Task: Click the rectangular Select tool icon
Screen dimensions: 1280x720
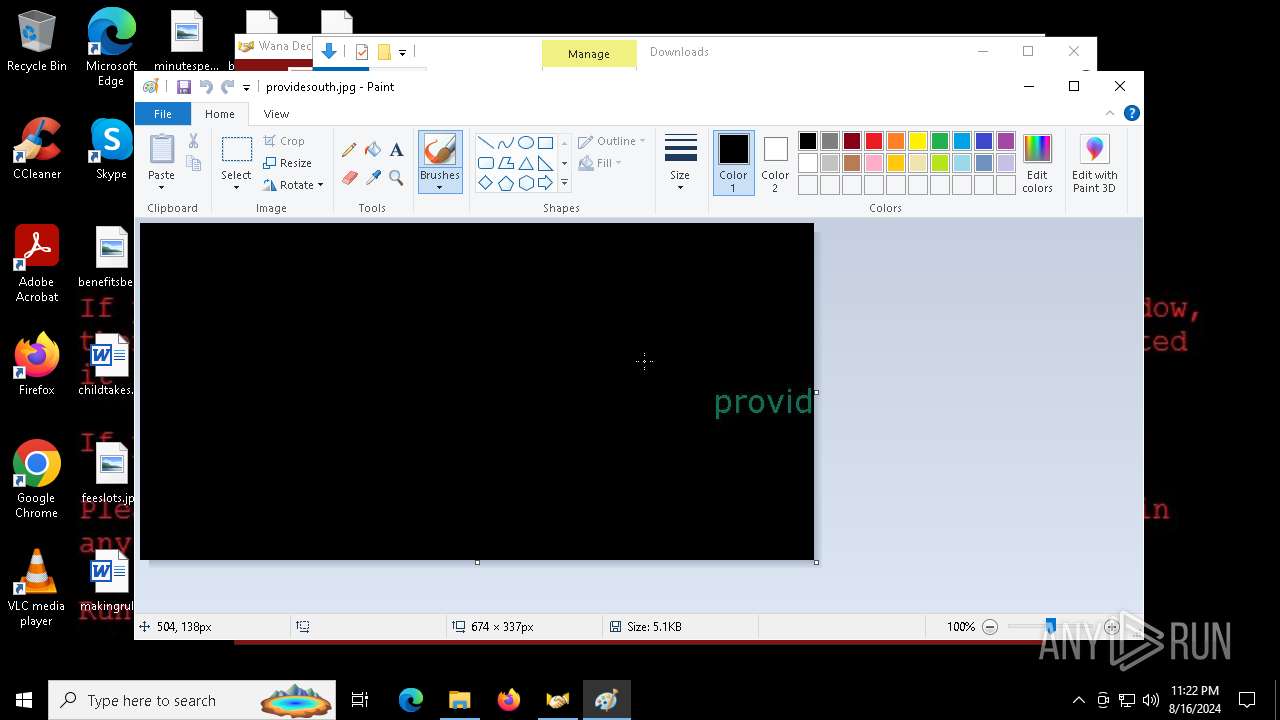Action: point(237,150)
